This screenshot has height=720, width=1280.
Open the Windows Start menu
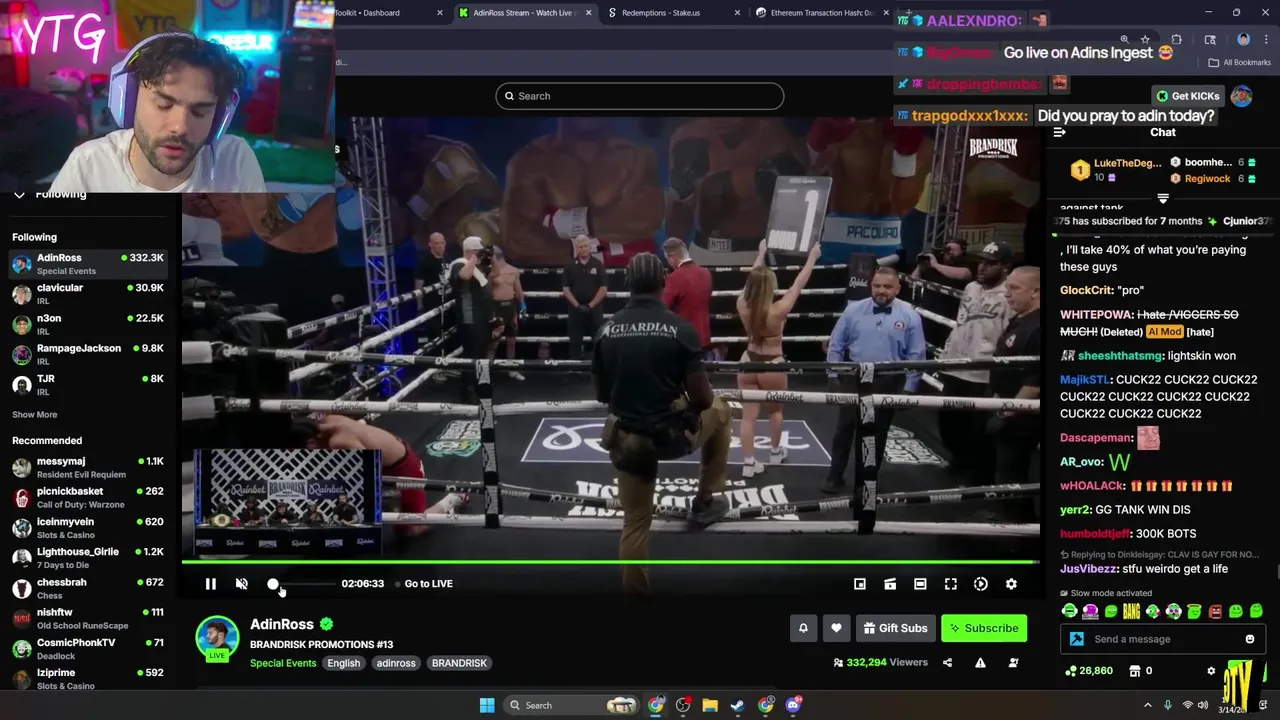point(487,705)
